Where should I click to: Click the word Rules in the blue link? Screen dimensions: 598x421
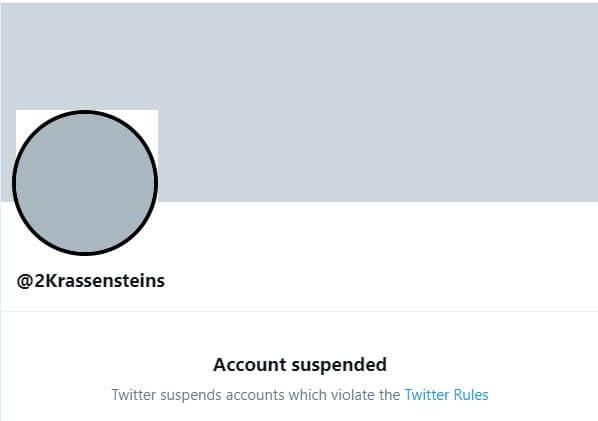tap(471, 395)
